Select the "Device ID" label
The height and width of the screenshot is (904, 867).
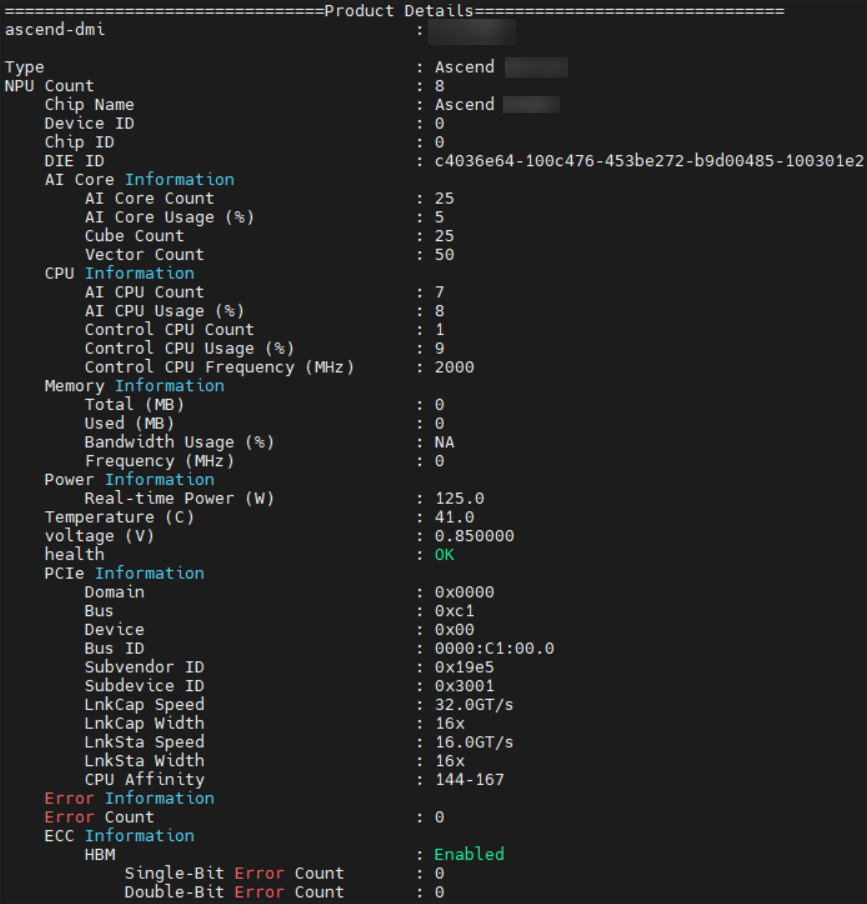click(x=89, y=123)
